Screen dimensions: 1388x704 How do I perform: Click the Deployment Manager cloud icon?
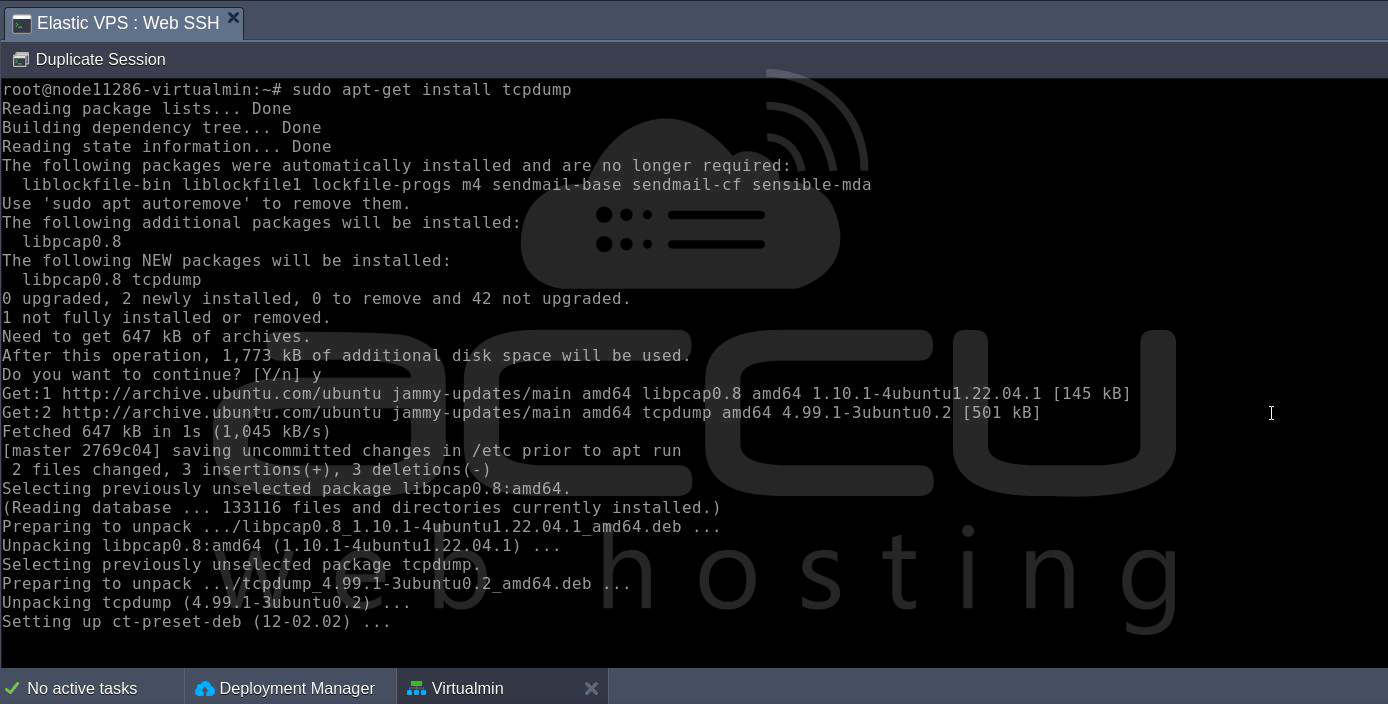click(205, 689)
